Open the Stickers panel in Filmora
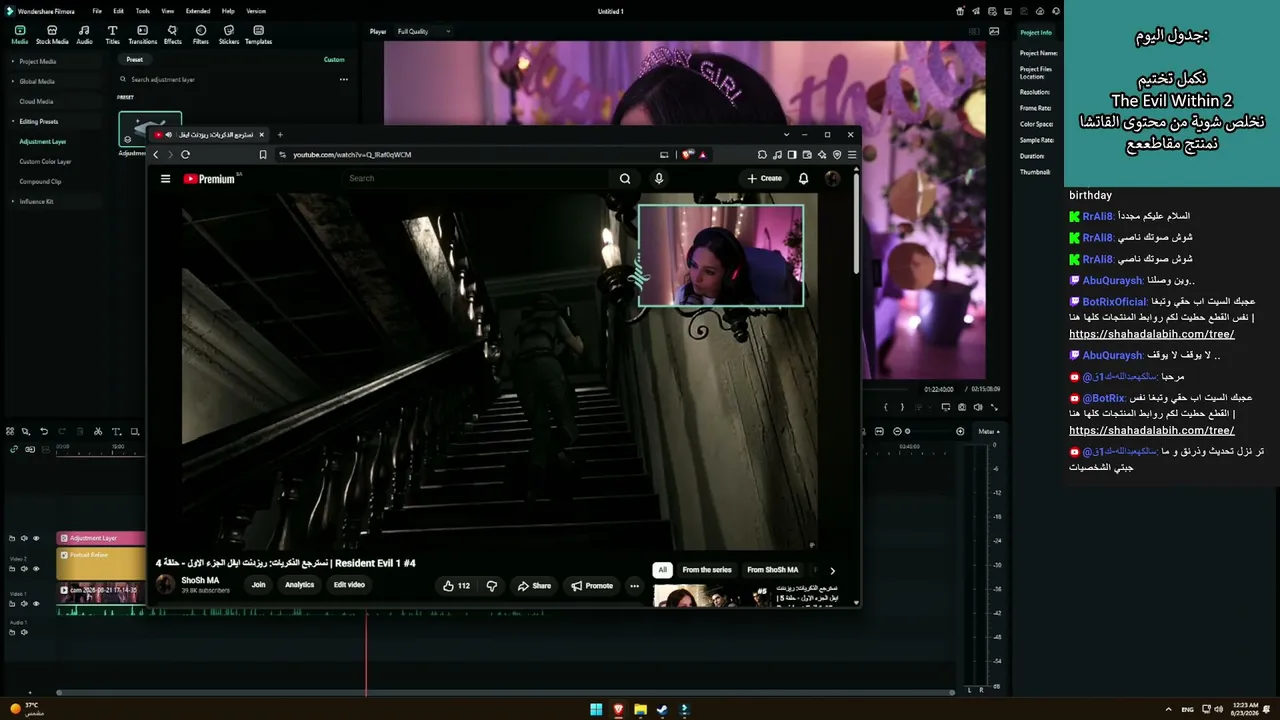Image resolution: width=1280 pixels, height=720 pixels. tap(229, 35)
